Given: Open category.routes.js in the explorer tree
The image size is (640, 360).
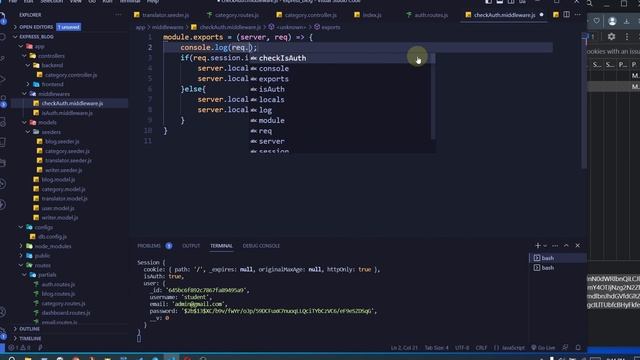Looking at the screenshot, I should (63, 303).
